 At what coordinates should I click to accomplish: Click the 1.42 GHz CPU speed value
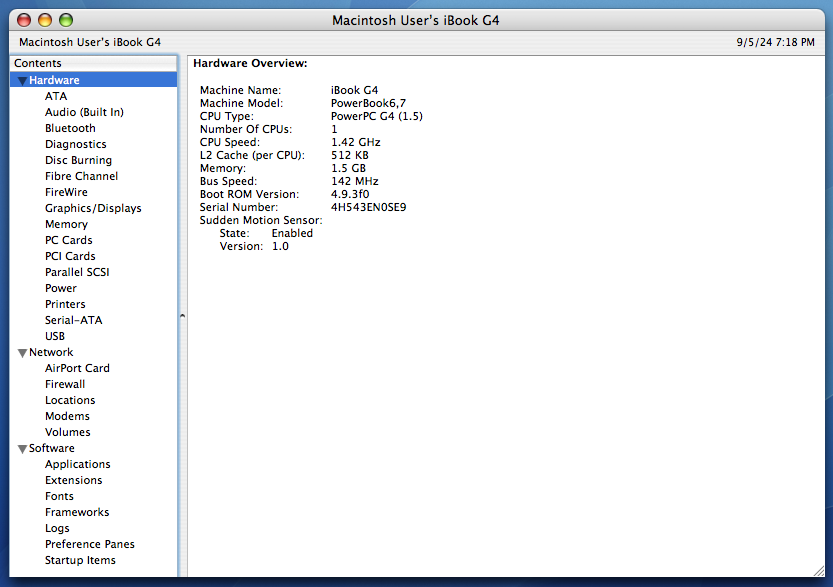pos(355,142)
